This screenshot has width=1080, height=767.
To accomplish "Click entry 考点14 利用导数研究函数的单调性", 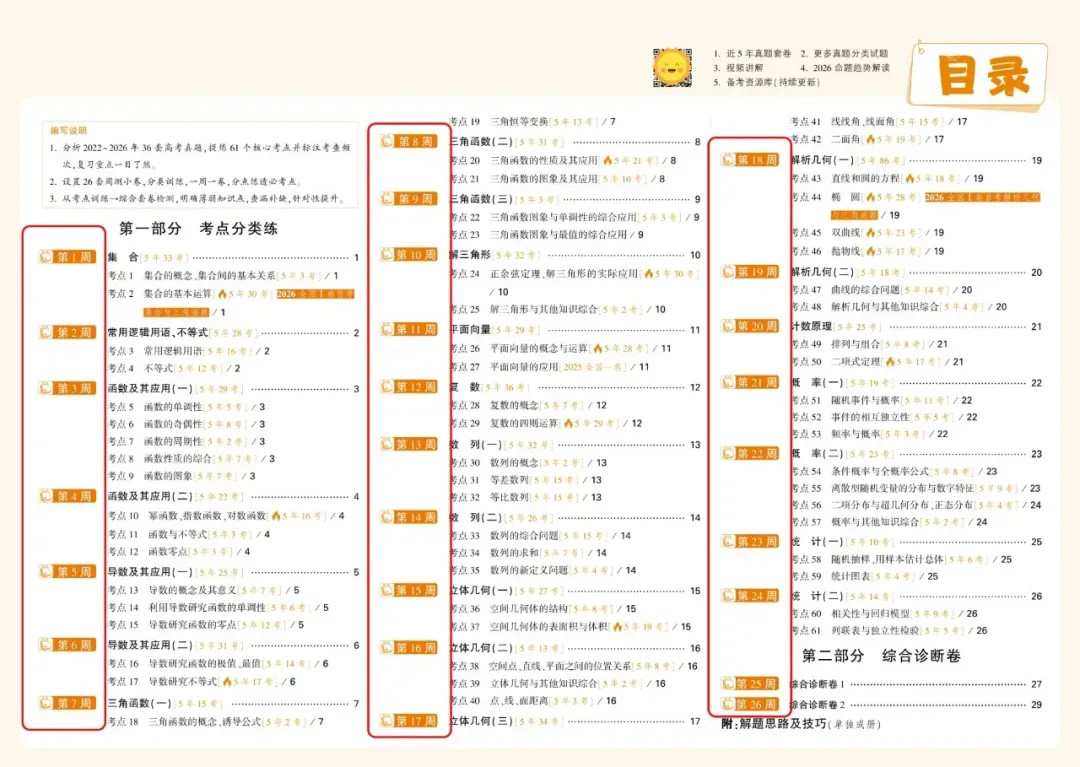I will (x=218, y=608).
